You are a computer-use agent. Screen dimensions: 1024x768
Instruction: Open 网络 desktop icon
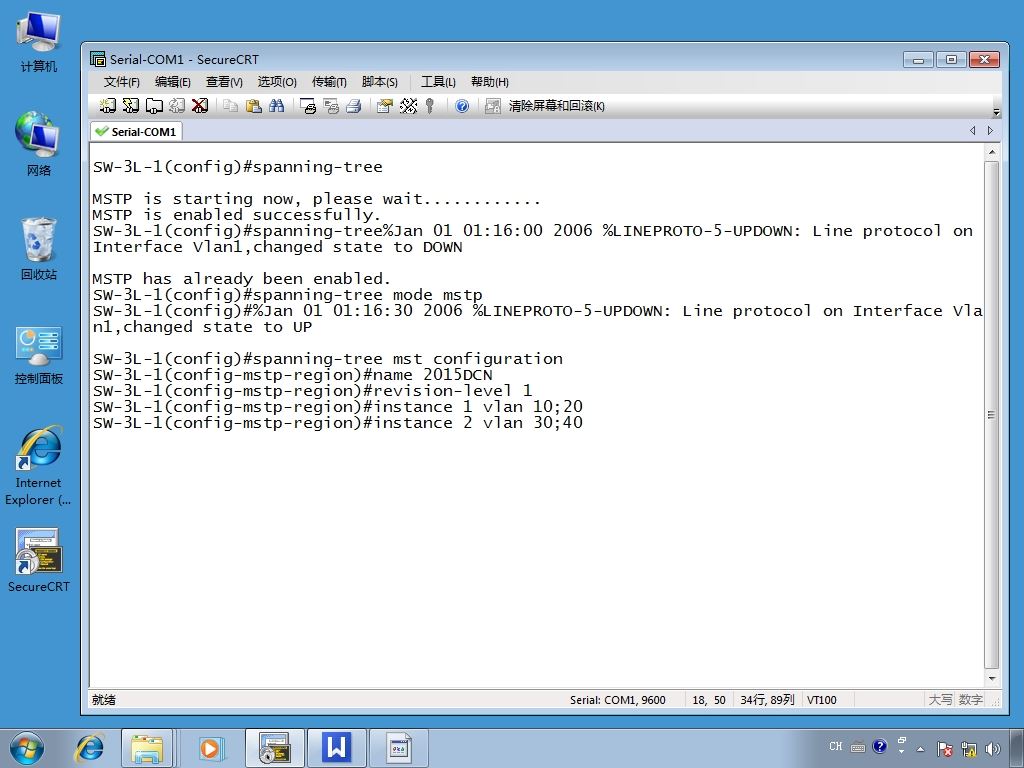tap(39, 145)
